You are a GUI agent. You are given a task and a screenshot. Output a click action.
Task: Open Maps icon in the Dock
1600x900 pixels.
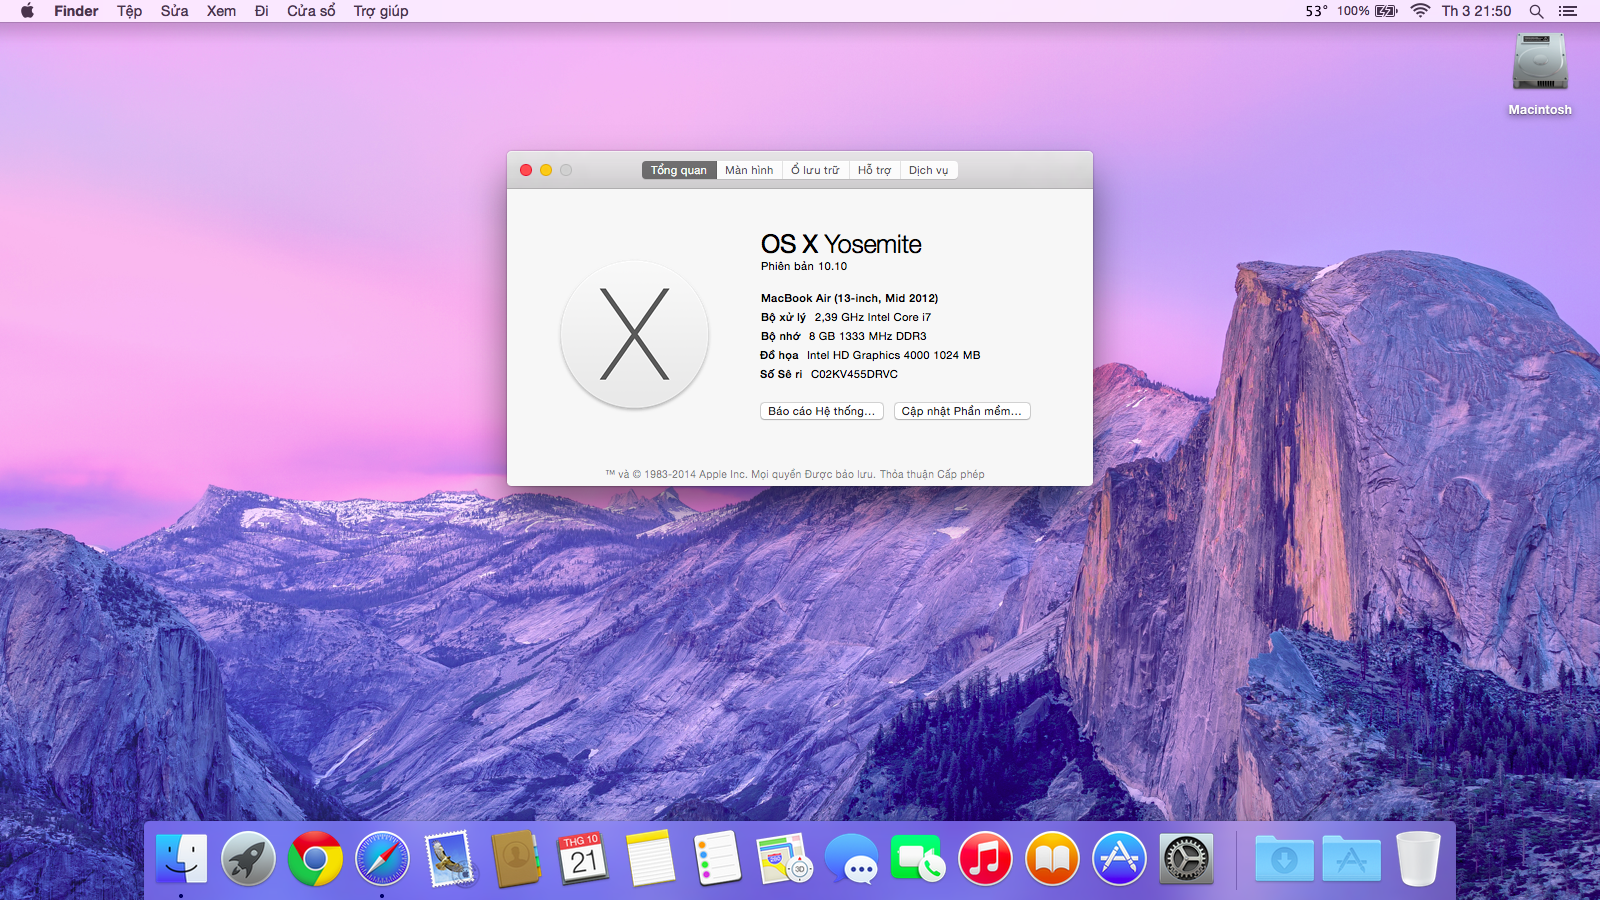[784, 858]
